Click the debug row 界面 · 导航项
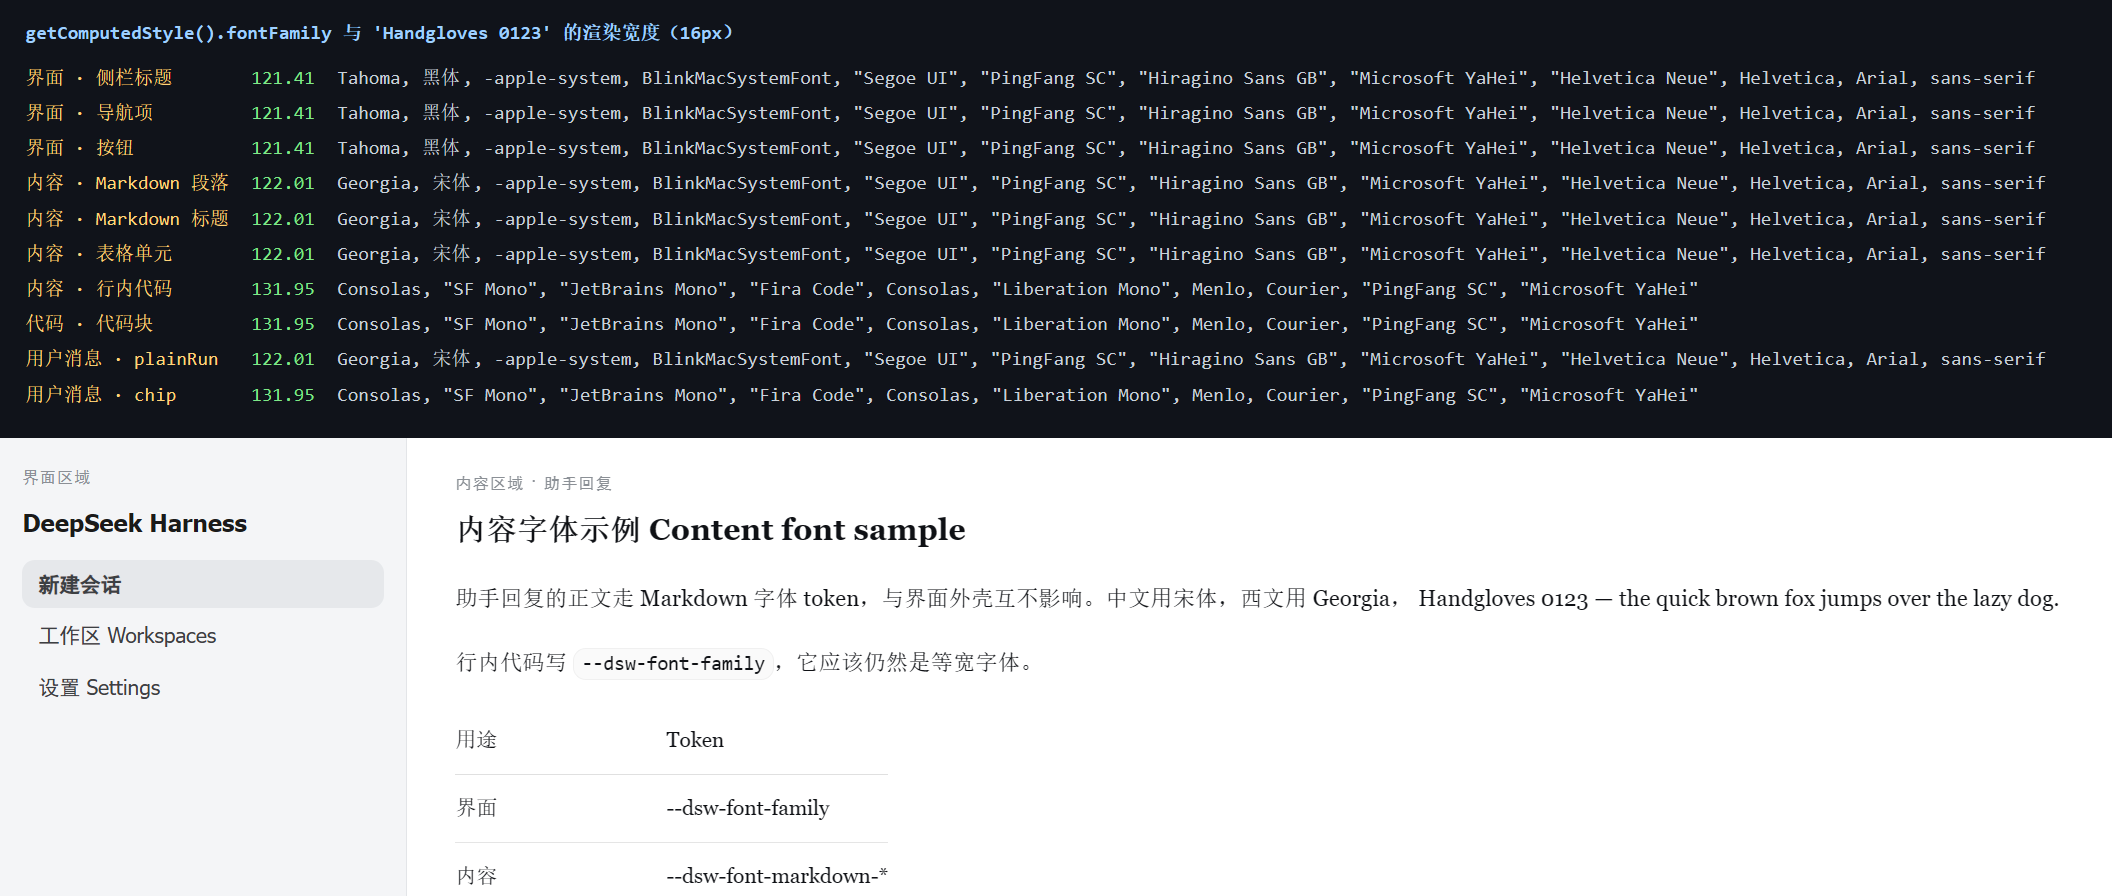The image size is (2112, 896). click(1030, 113)
